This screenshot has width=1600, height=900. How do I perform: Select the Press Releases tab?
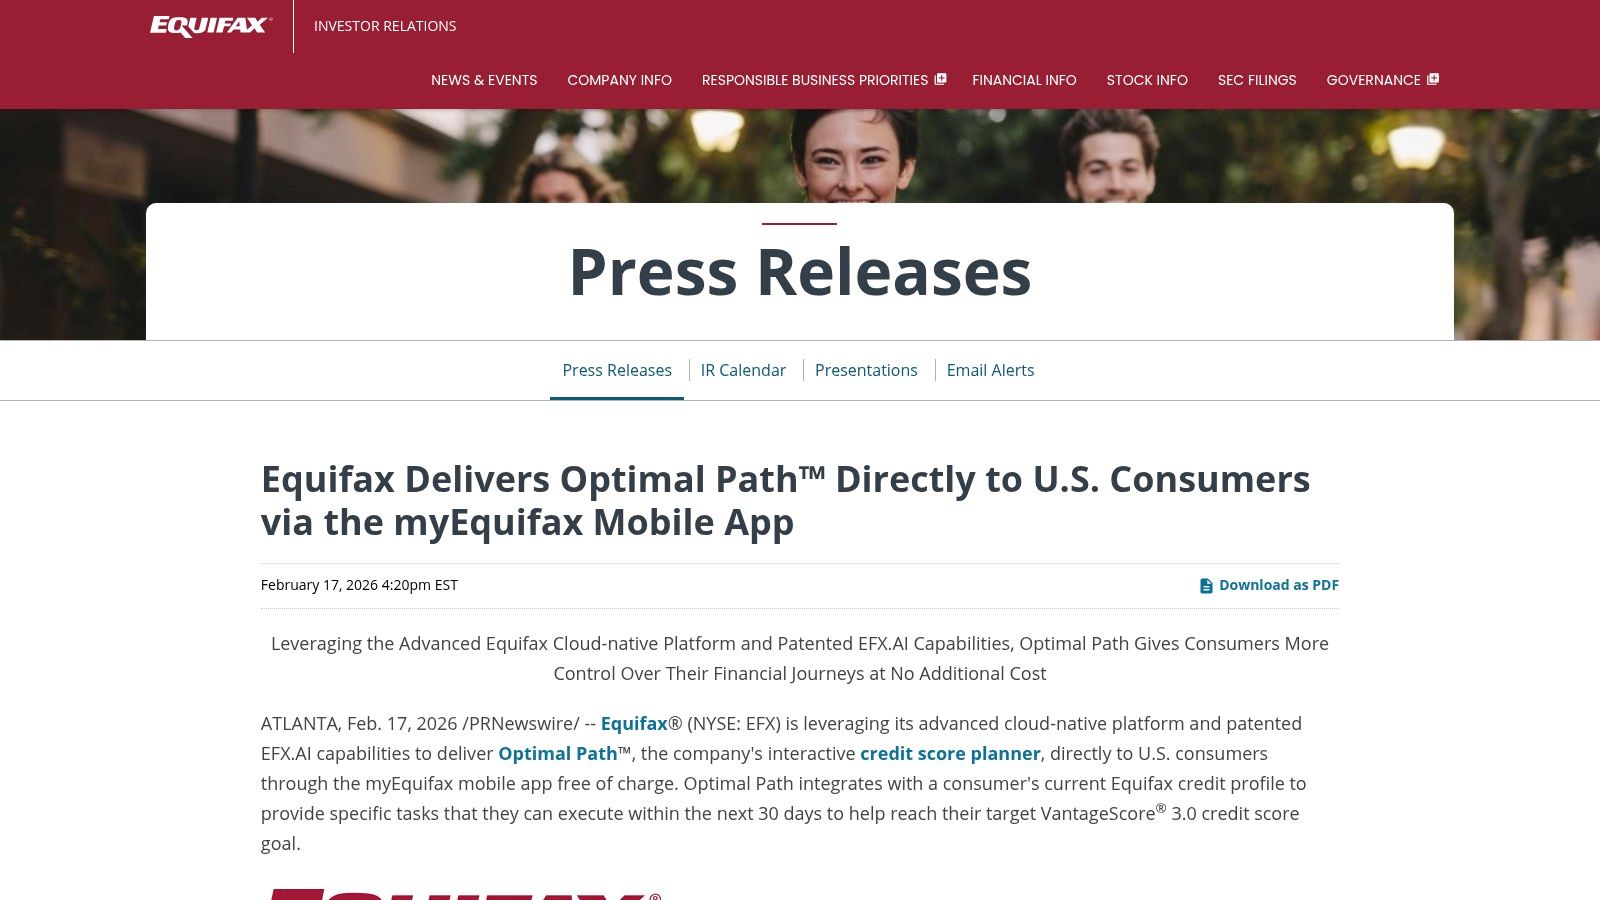(617, 370)
